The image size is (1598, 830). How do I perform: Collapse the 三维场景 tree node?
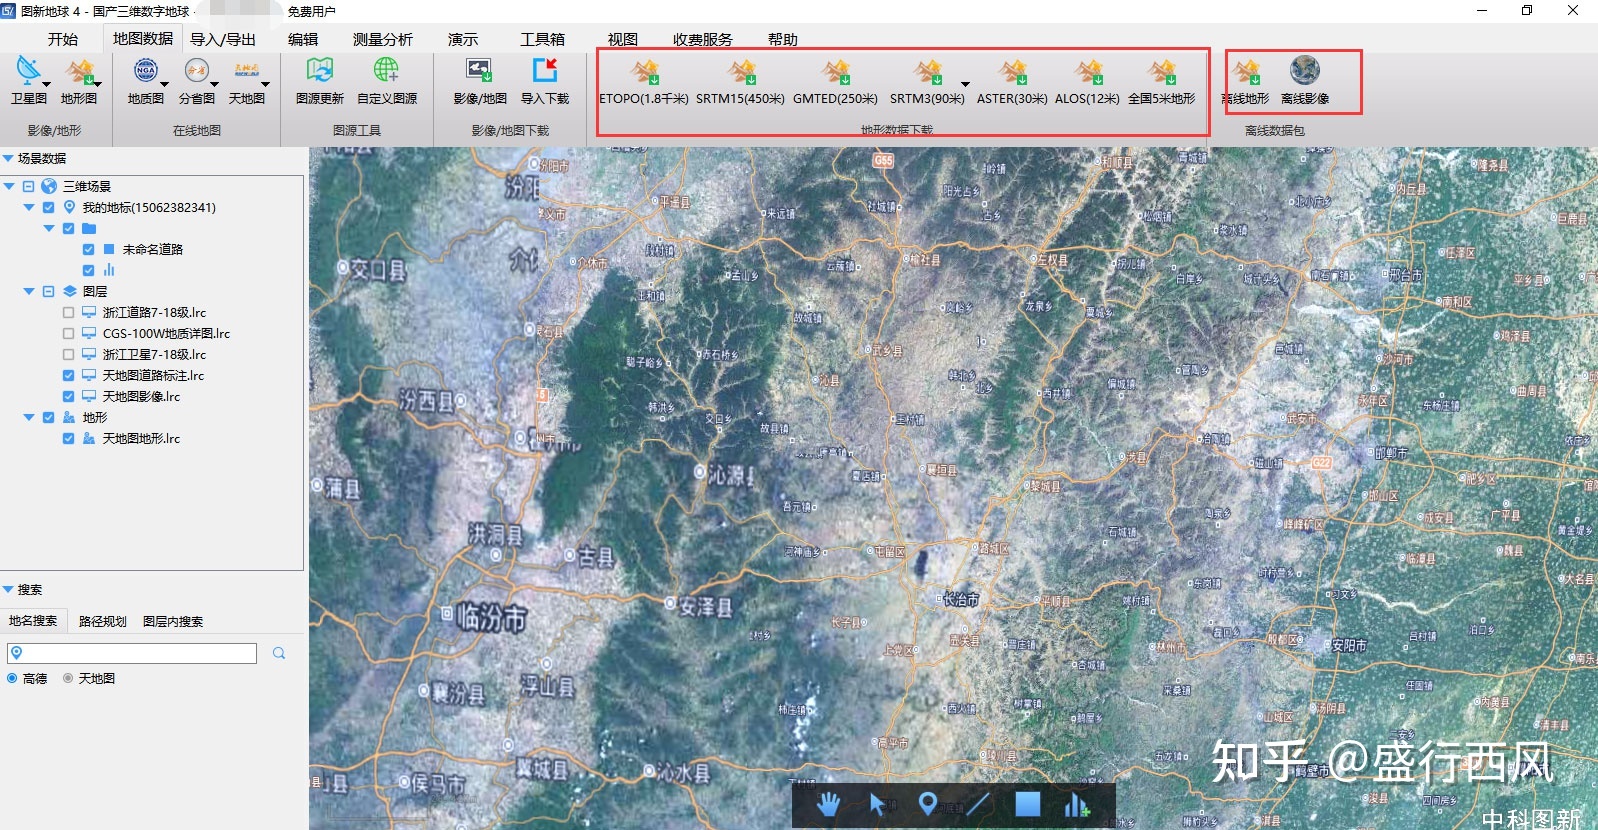(9, 186)
